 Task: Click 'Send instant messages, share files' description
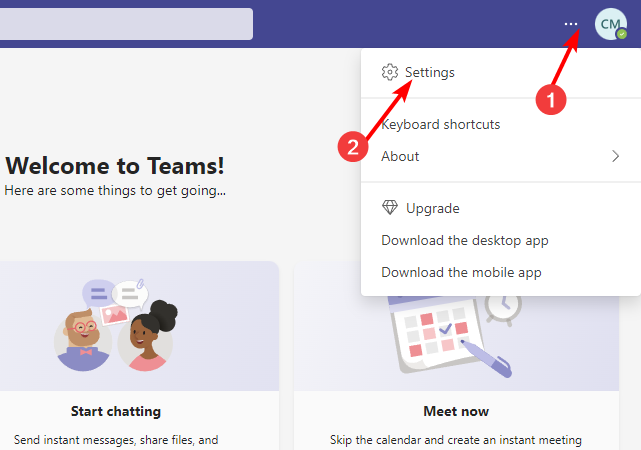pos(116,440)
